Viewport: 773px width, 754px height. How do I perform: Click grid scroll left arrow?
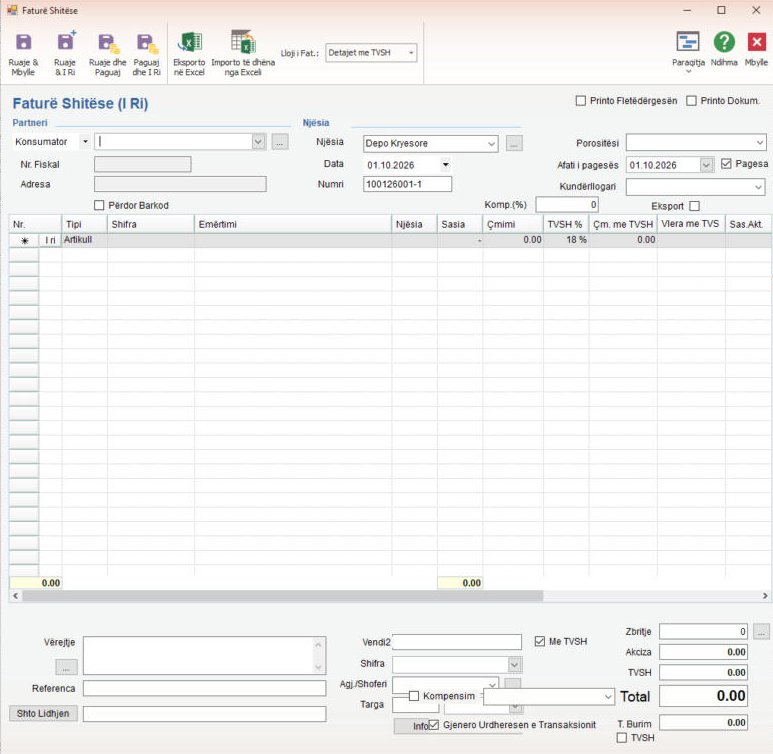point(16,596)
